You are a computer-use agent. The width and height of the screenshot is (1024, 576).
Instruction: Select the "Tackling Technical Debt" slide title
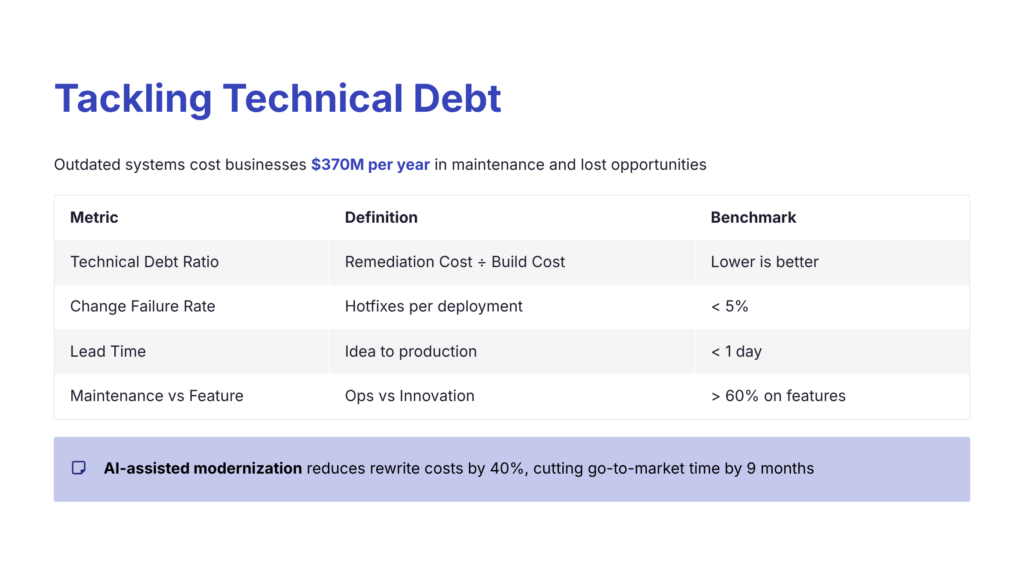(278, 99)
